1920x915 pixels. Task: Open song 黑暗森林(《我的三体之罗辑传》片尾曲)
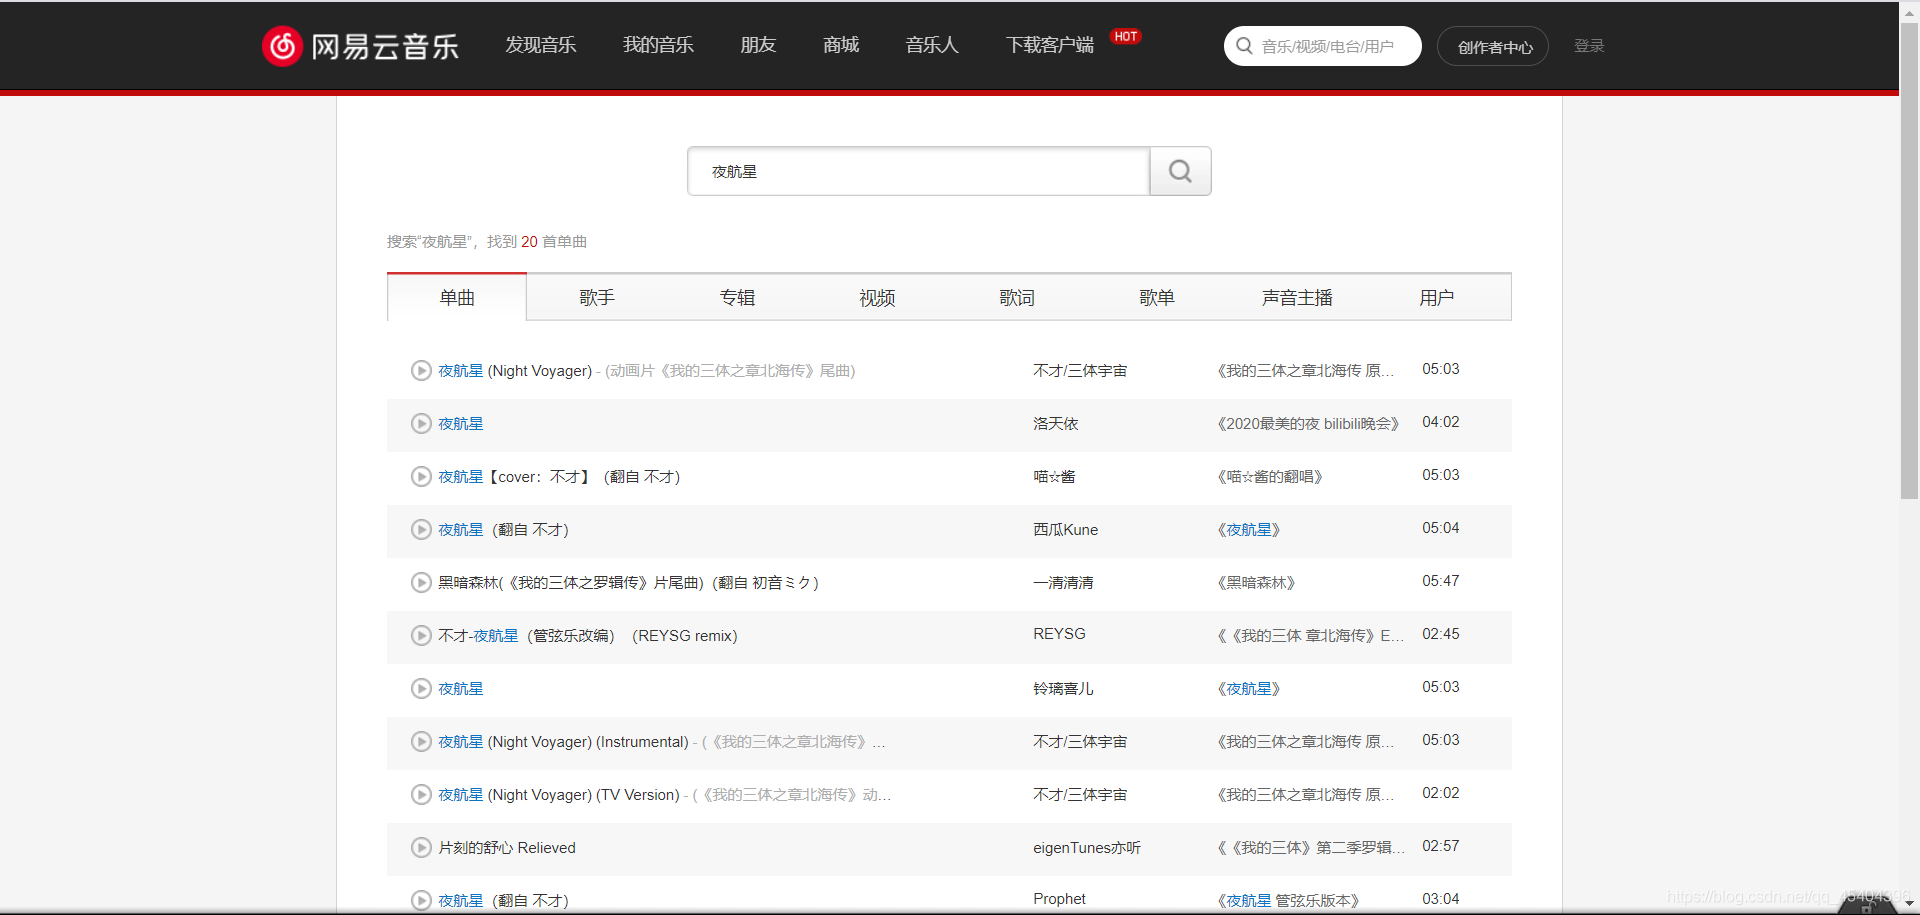628,583
